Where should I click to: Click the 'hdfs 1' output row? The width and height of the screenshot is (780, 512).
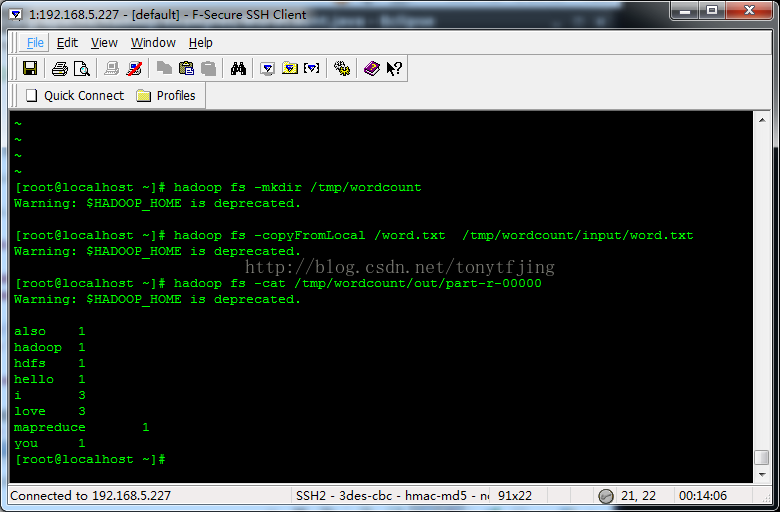pos(50,363)
